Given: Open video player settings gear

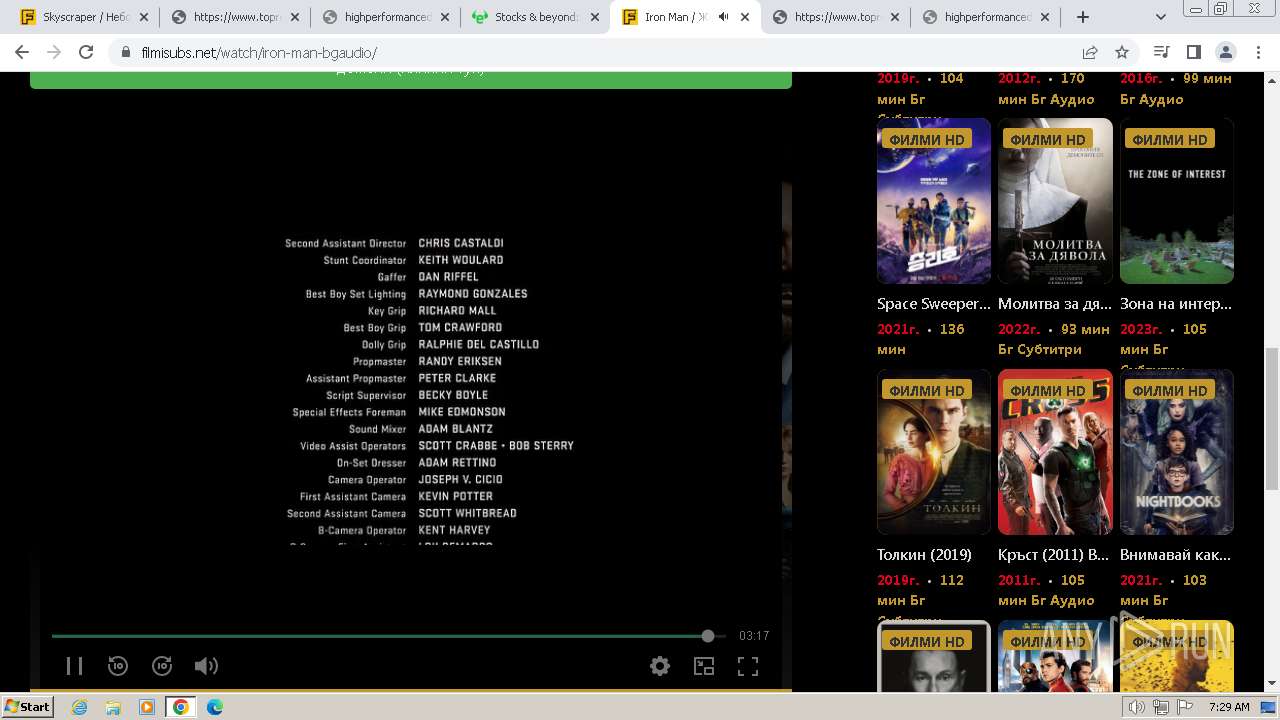Looking at the screenshot, I should click(660, 666).
